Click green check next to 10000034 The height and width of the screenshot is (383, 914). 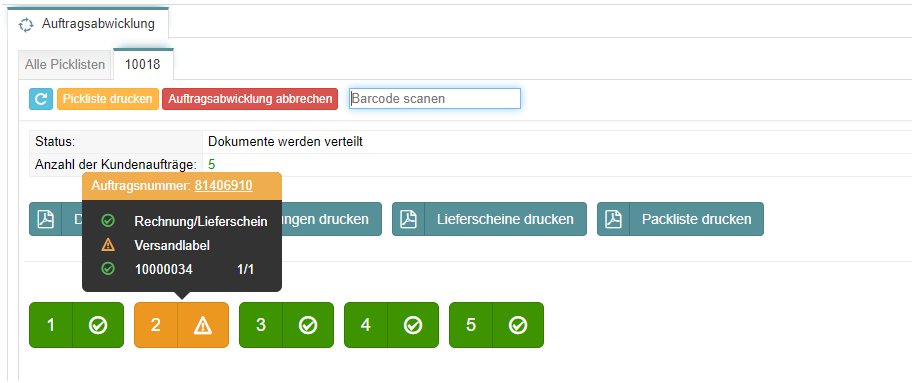(108, 269)
